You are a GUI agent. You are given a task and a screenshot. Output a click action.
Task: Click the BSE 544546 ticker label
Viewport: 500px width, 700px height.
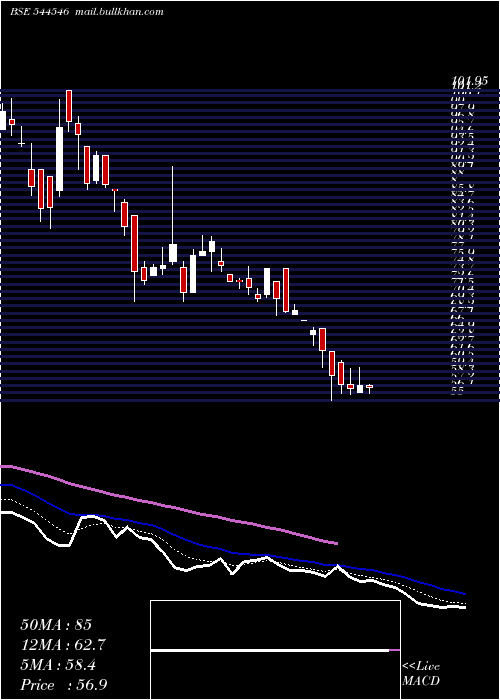click(x=39, y=12)
